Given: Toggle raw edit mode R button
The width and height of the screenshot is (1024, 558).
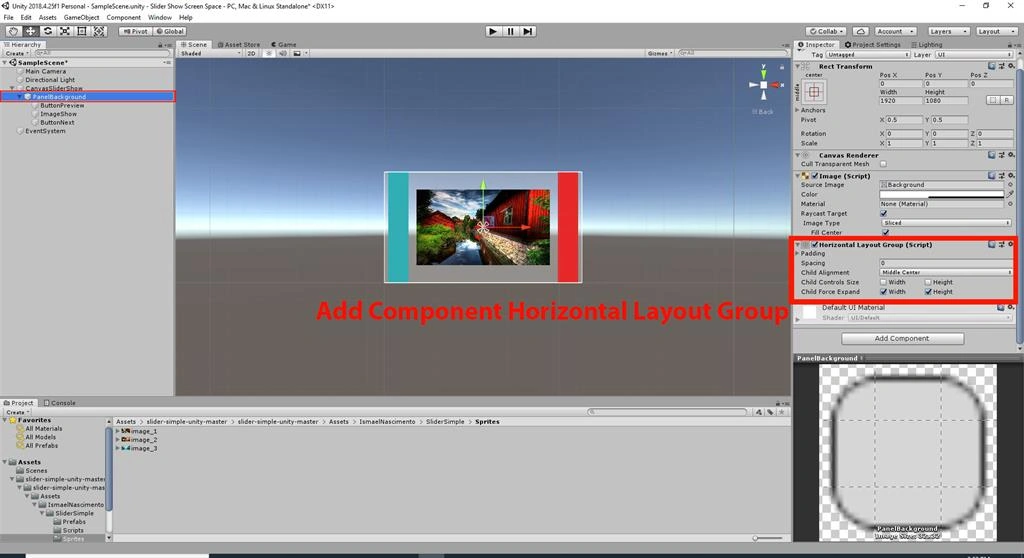Looking at the screenshot, I should tap(1006, 101).
